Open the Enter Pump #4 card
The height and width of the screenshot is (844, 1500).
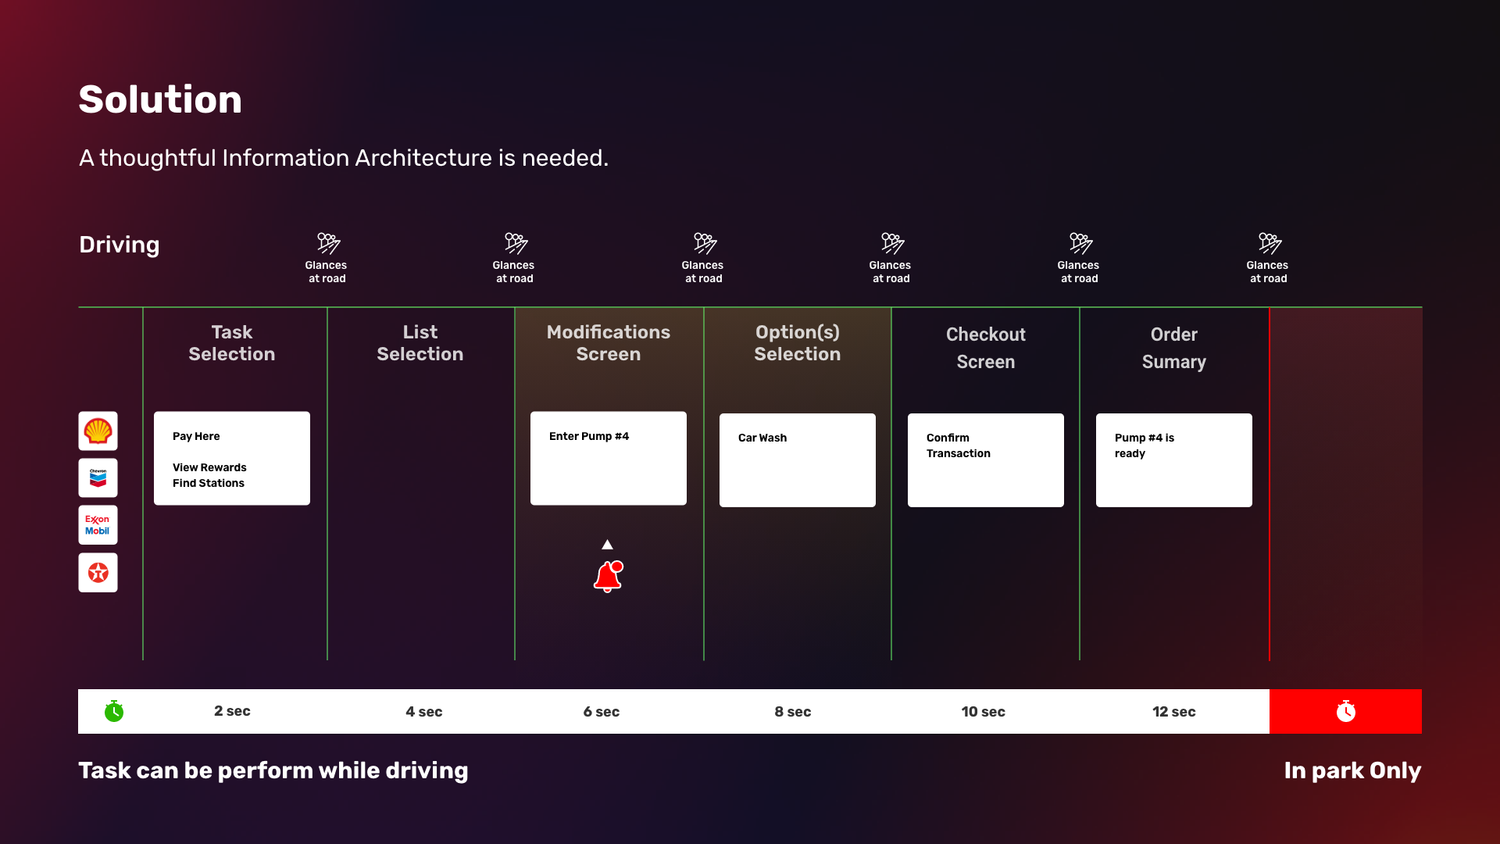click(x=608, y=458)
